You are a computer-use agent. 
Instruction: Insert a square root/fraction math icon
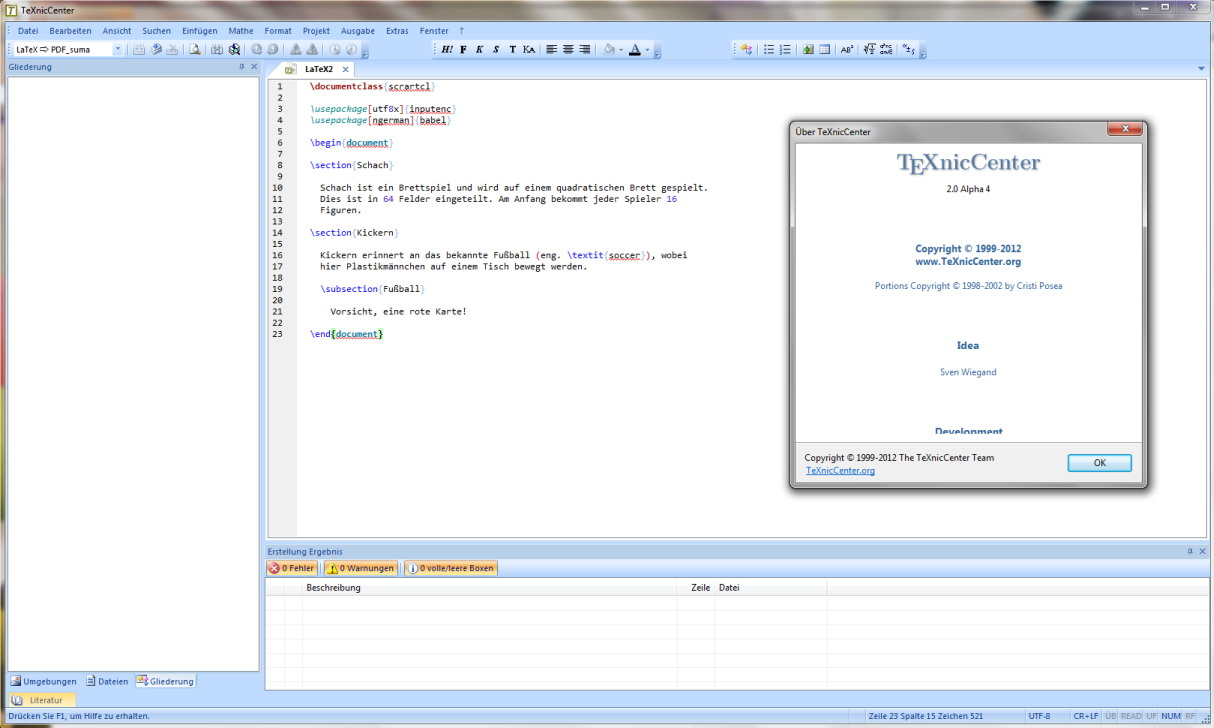click(870, 49)
